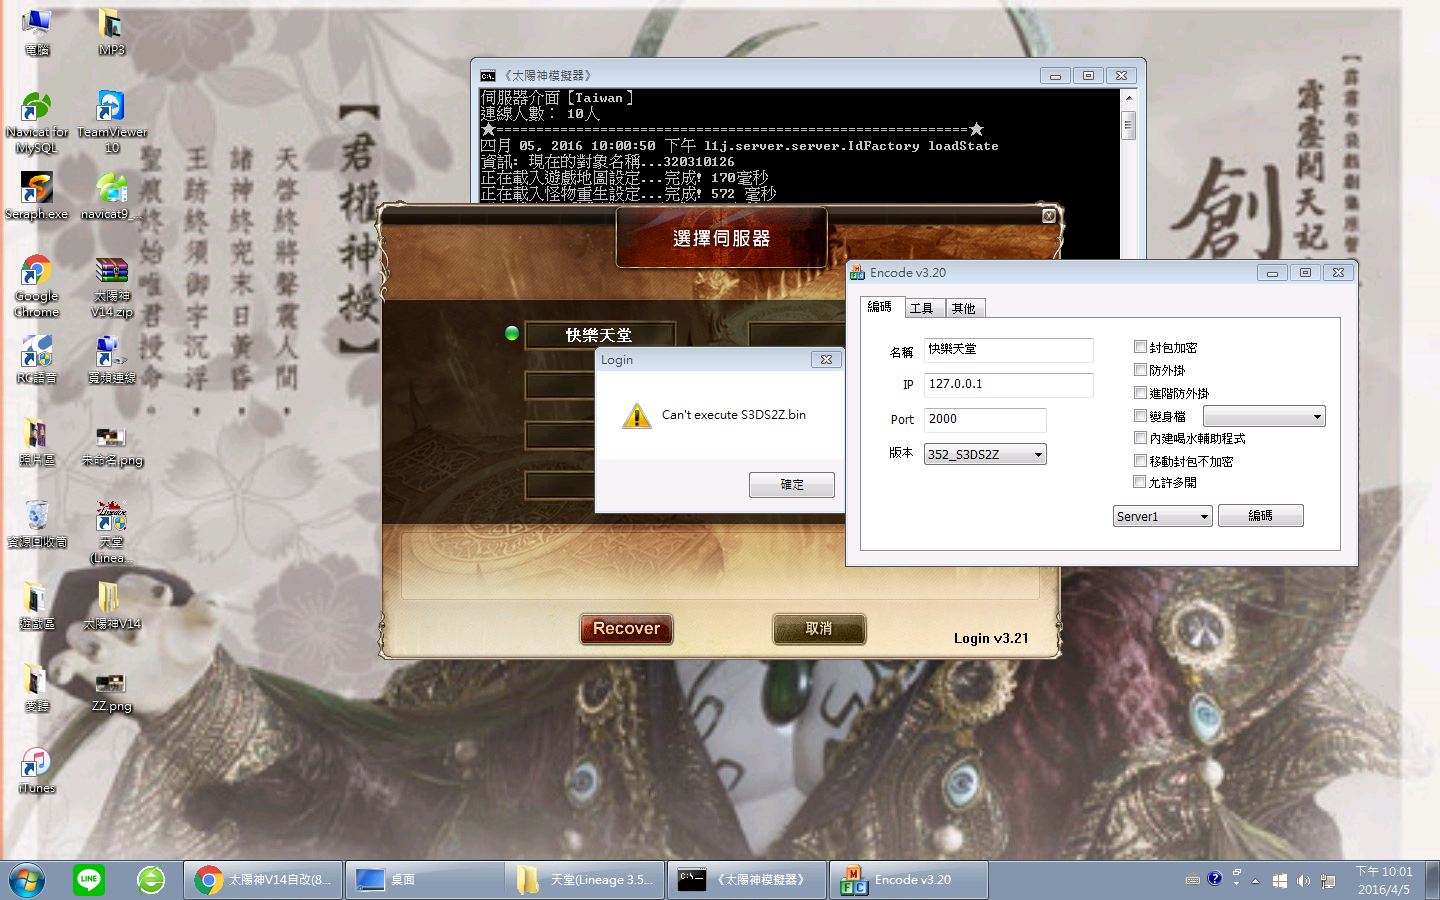Close the Login error dialog
This screenshot has width=1440, height=900.
tap(826, 360)
